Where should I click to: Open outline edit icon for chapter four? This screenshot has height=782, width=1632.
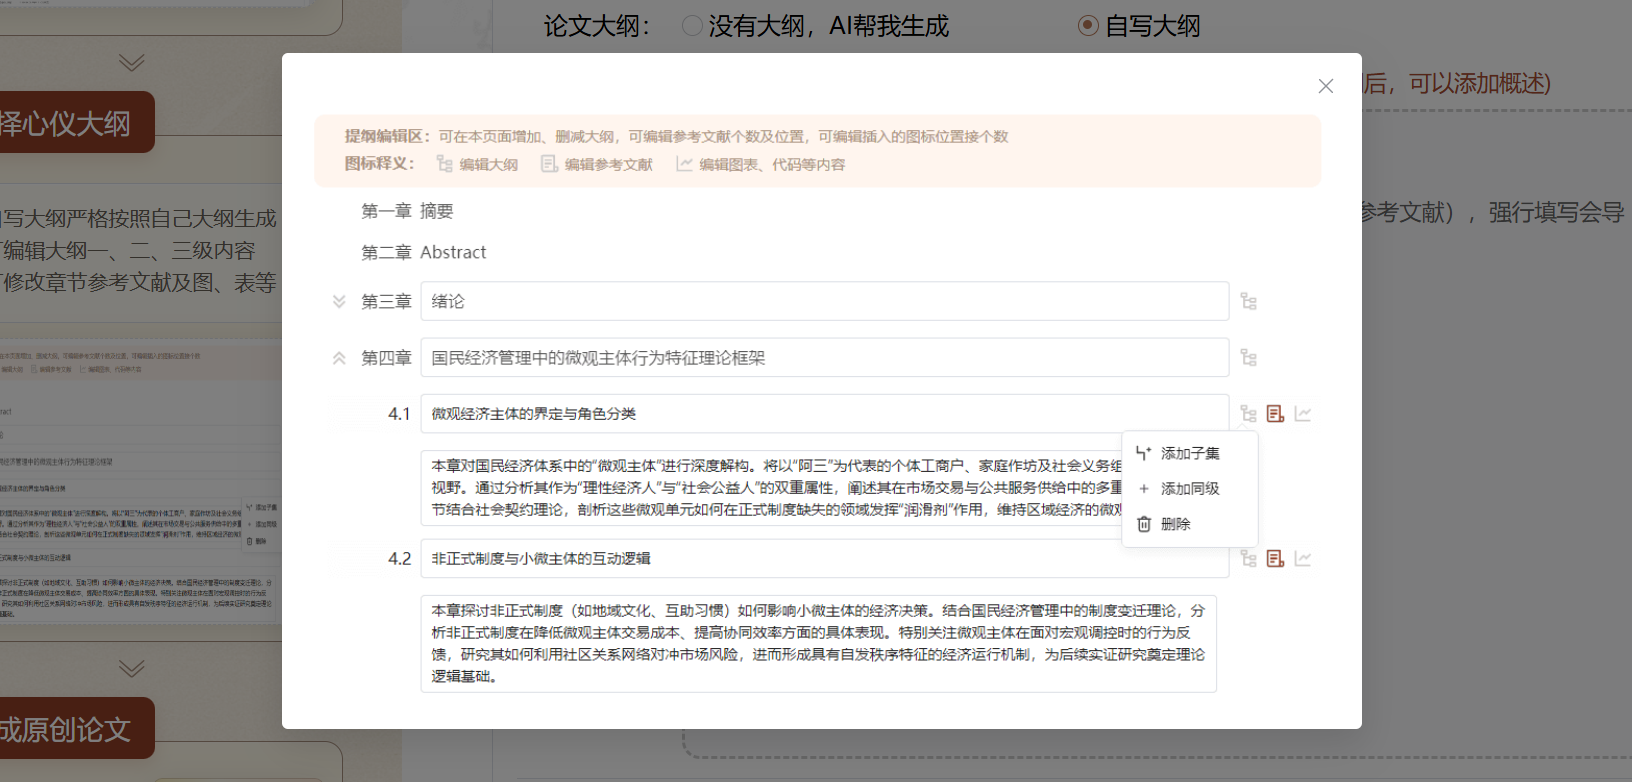[x=1249, y=358]
